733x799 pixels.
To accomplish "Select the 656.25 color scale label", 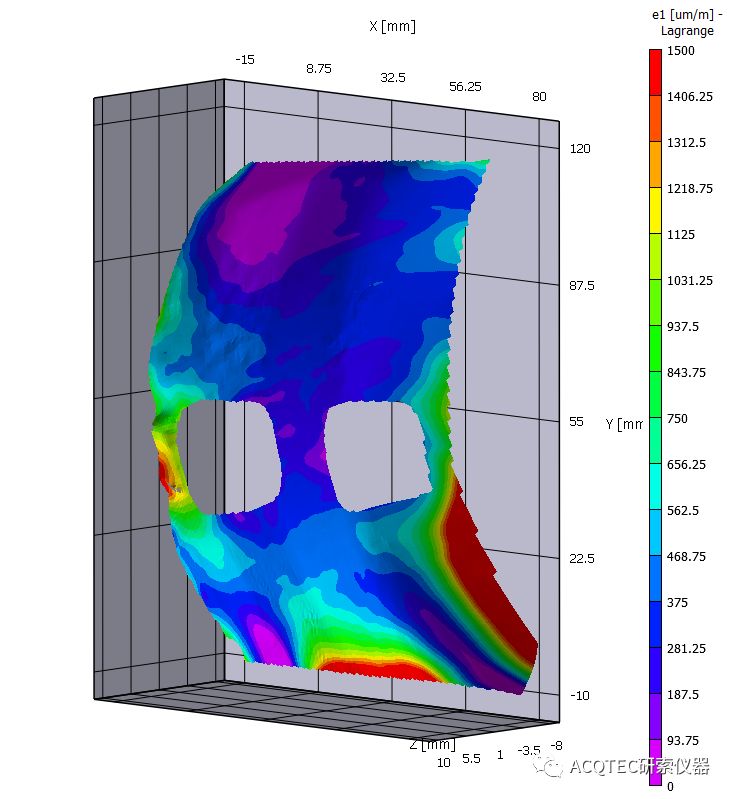I will 686,465.
